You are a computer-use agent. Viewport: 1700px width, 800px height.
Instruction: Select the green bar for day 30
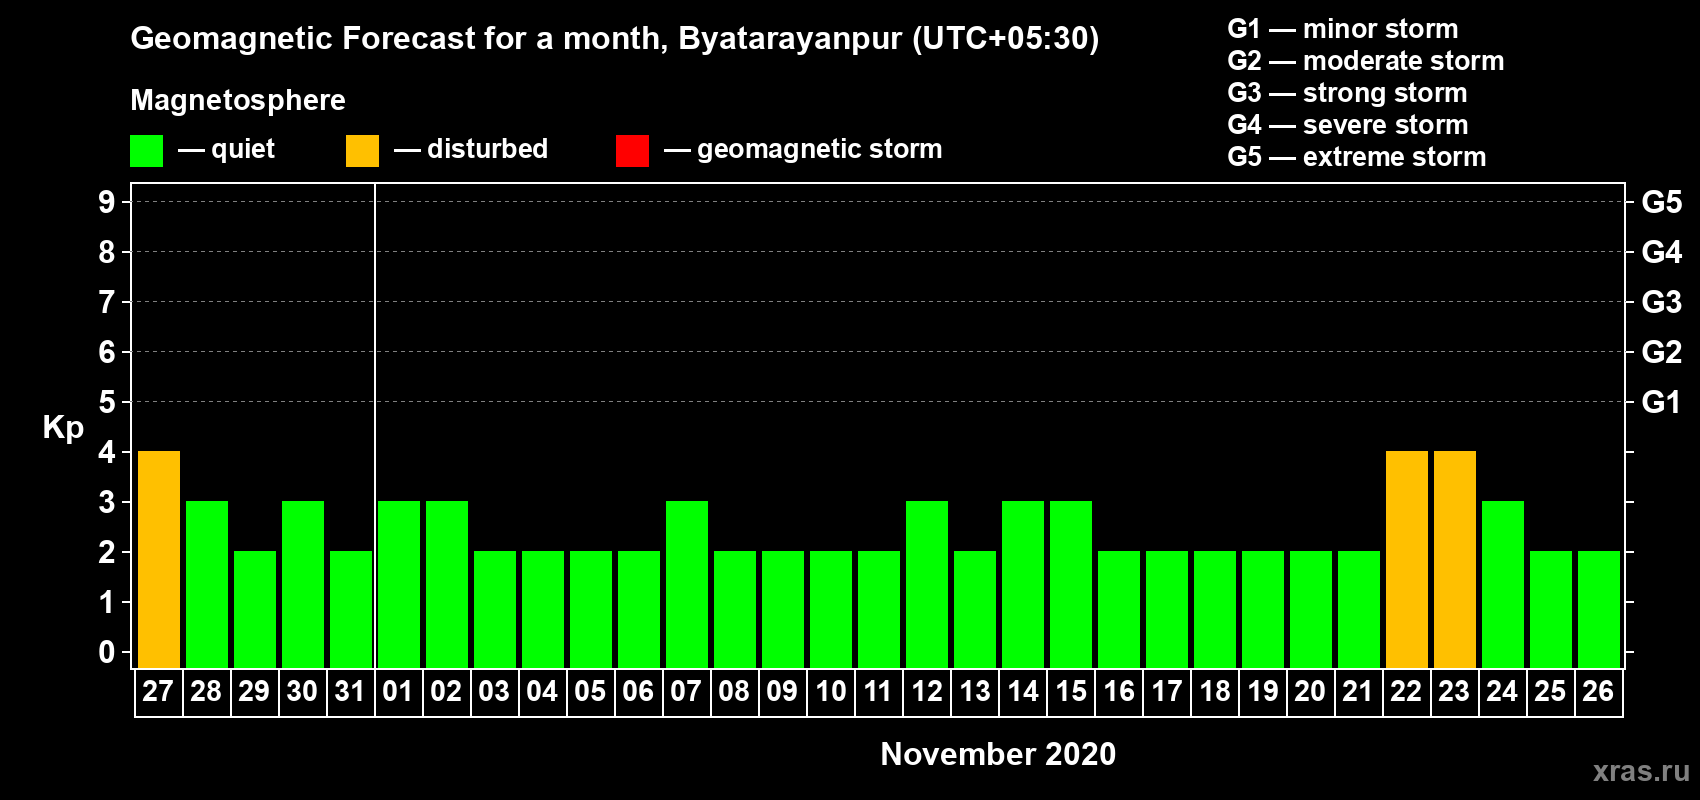pyautogui.click(x=303, y=584)
